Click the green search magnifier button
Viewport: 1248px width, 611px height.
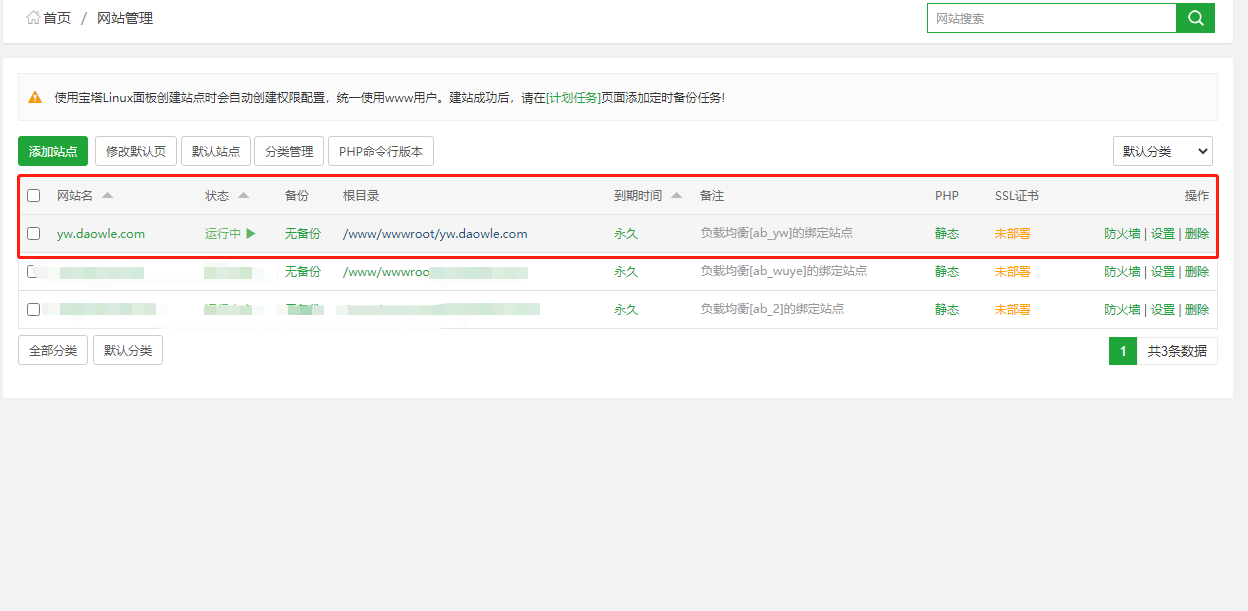coord(1195,18)
